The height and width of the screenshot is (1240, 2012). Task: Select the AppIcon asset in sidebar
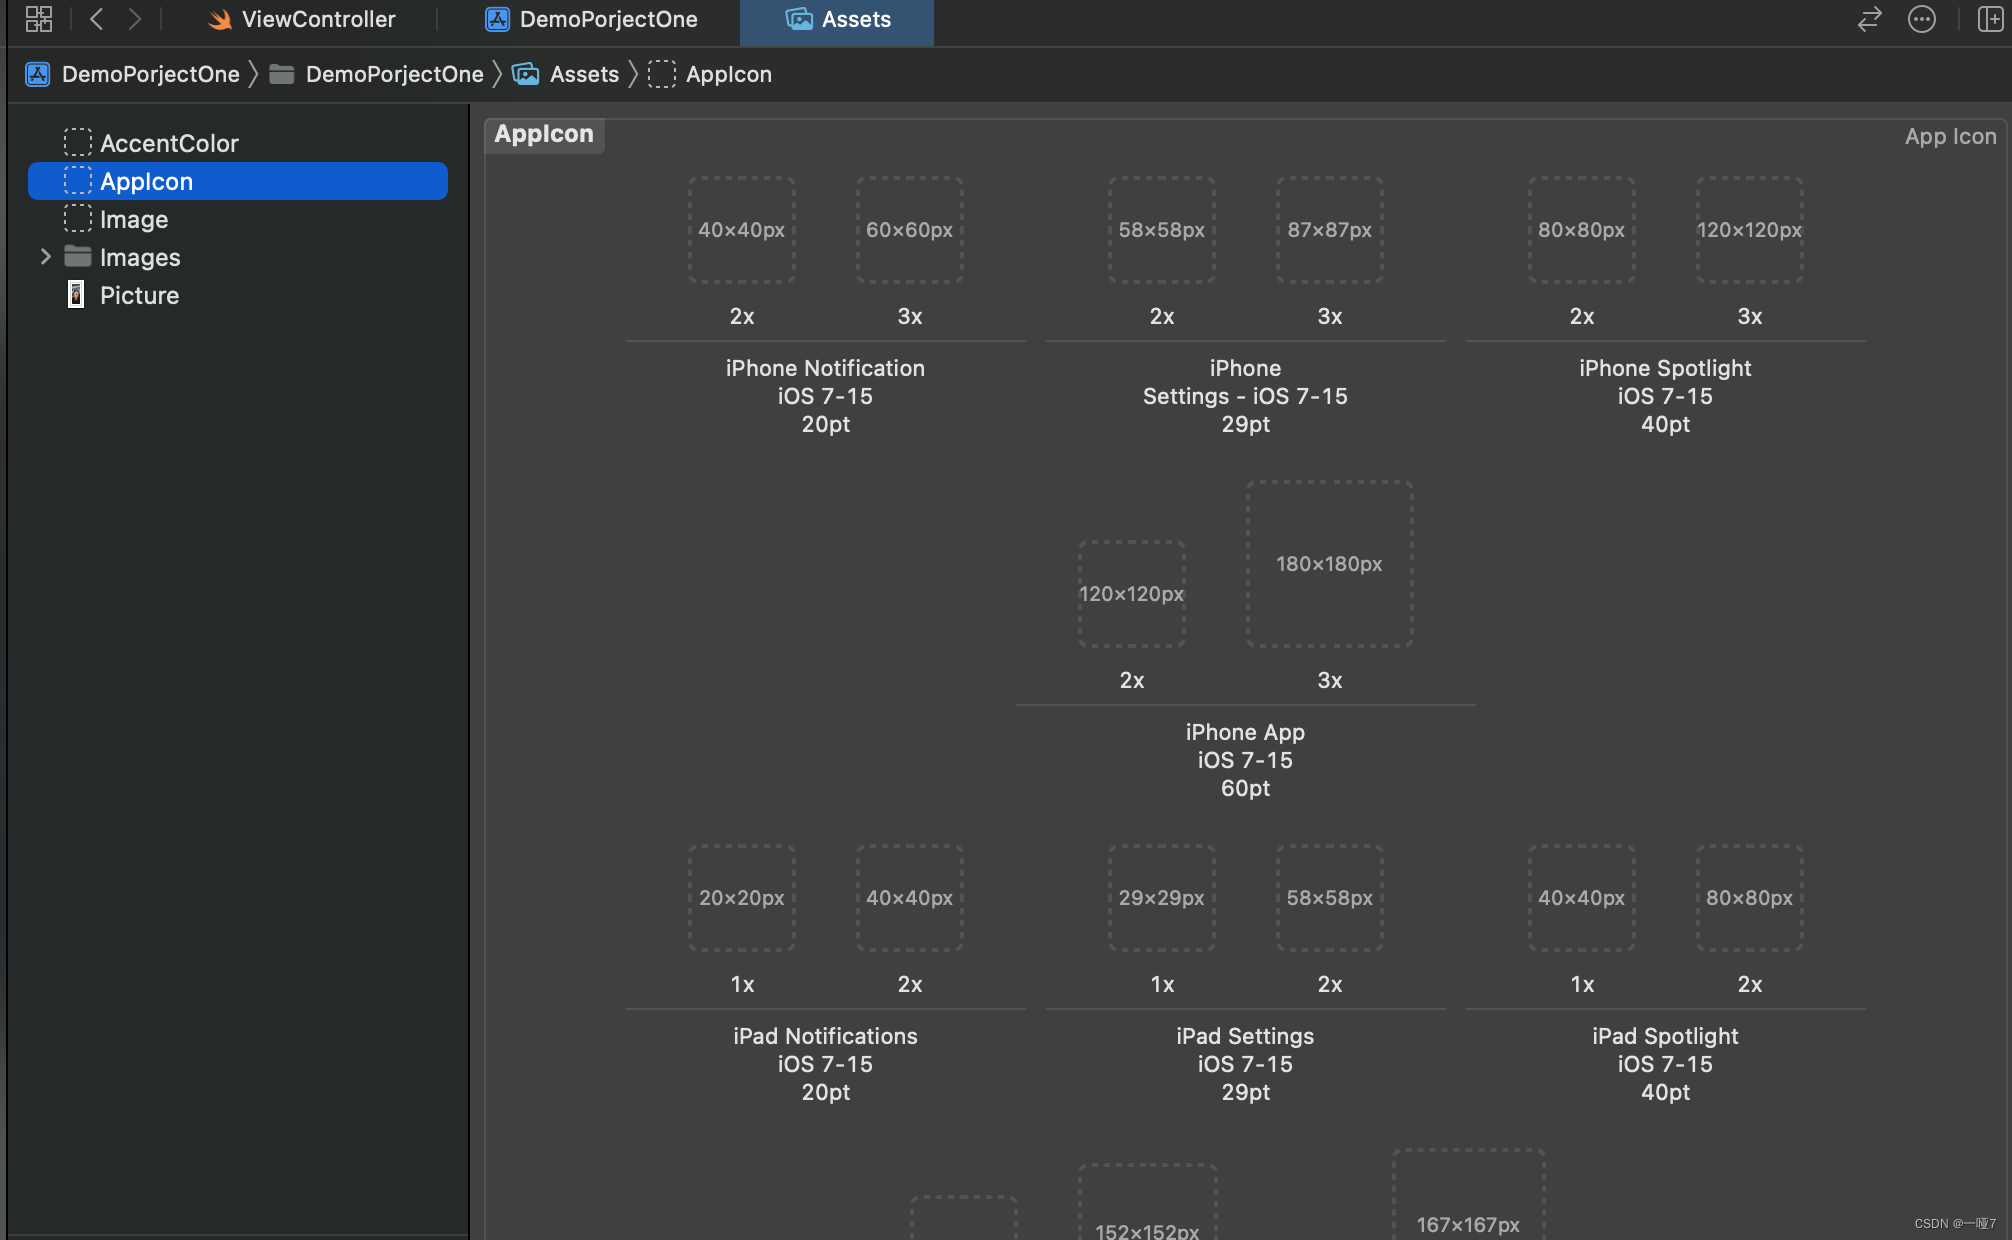point(147,181)
